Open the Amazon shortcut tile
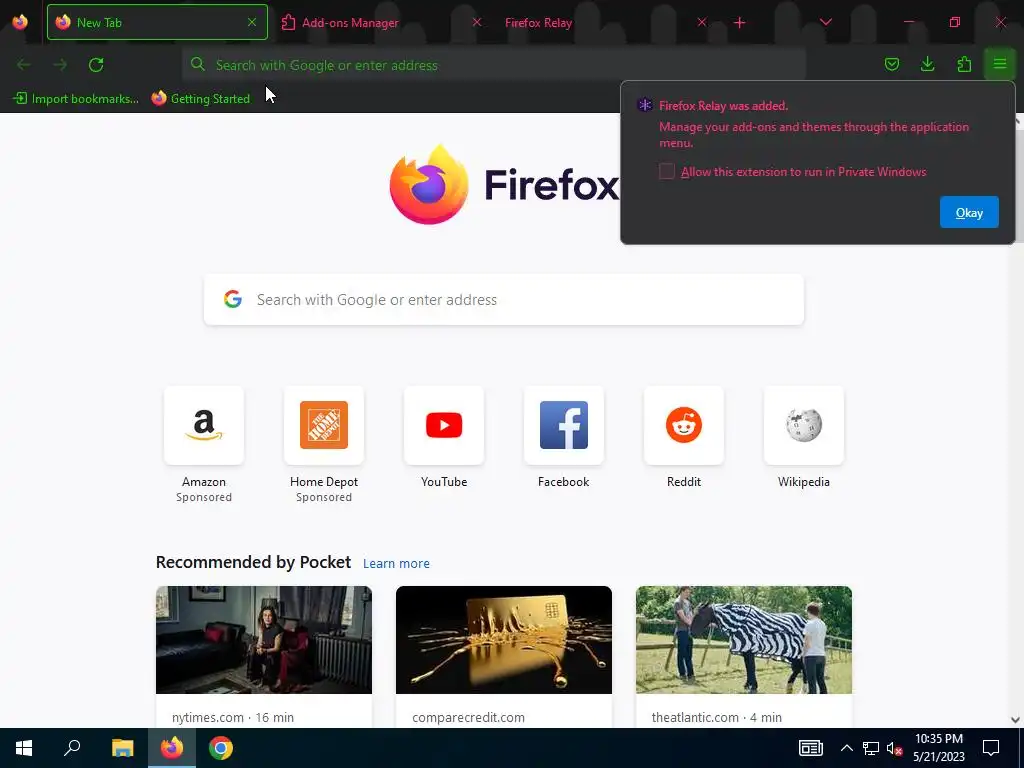The width and height of the screenshot is (1024, 768). 204,425
